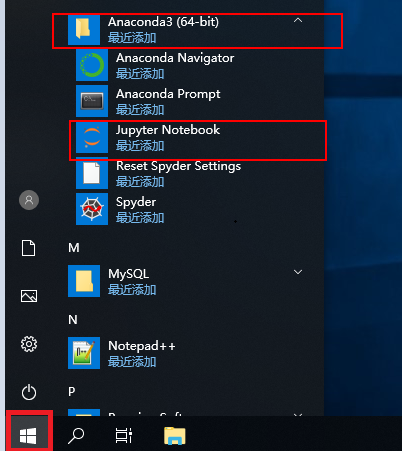Click Reset Spyder Settings document icon
Viewport: 402px width, 451px height.
pos(92,173)
